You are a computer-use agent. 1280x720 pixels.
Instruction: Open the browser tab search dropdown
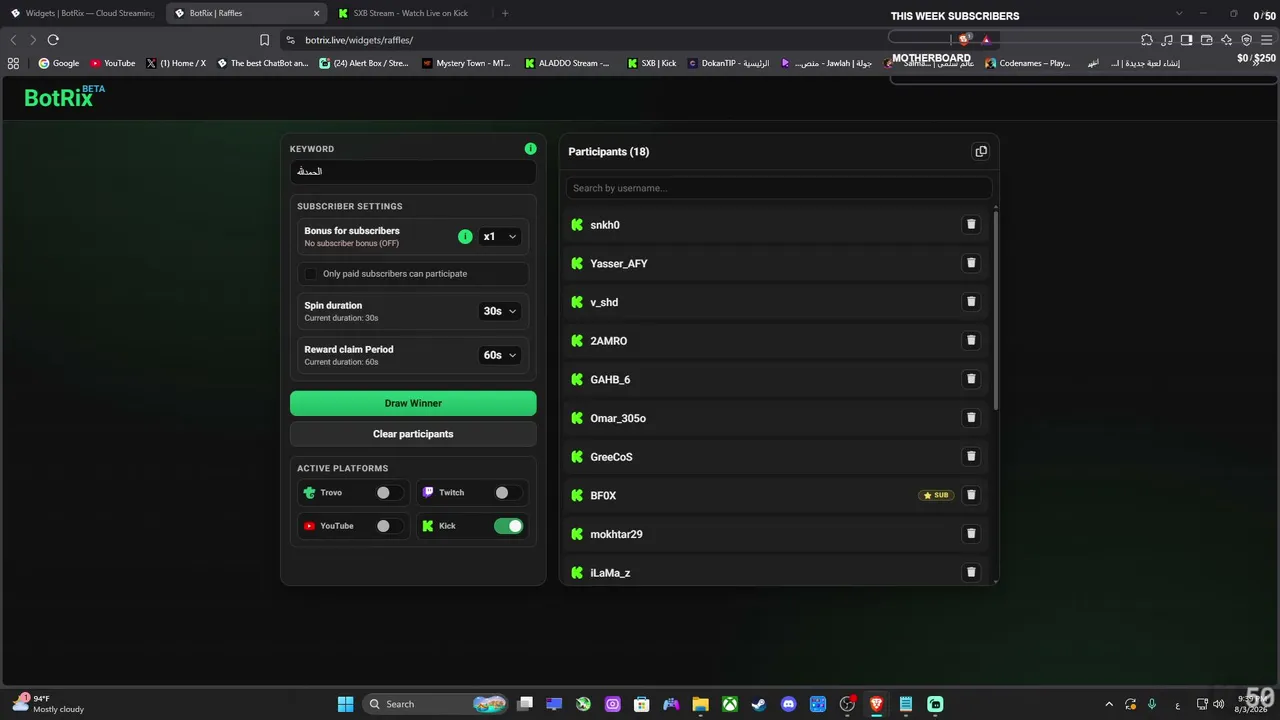click(1178, 13)
